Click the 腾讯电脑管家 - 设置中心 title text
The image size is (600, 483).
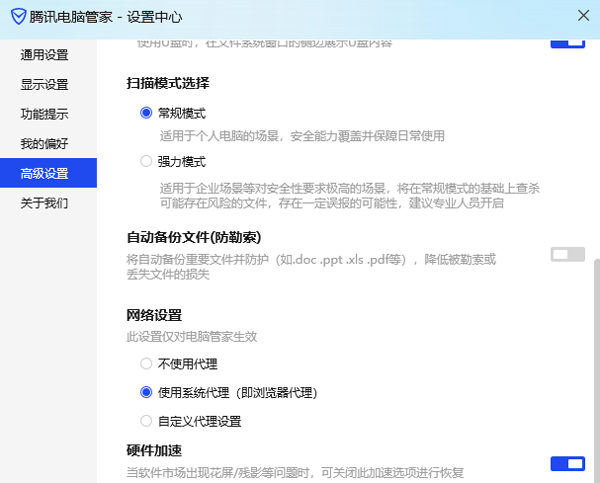(106, 17)
